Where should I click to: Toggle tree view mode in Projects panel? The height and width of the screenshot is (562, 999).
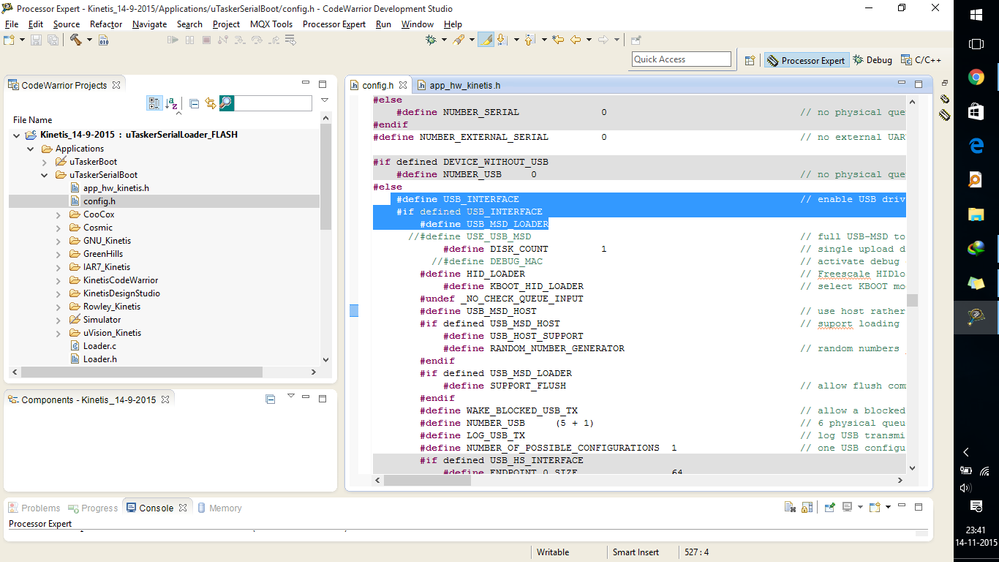tap(154, 103)
